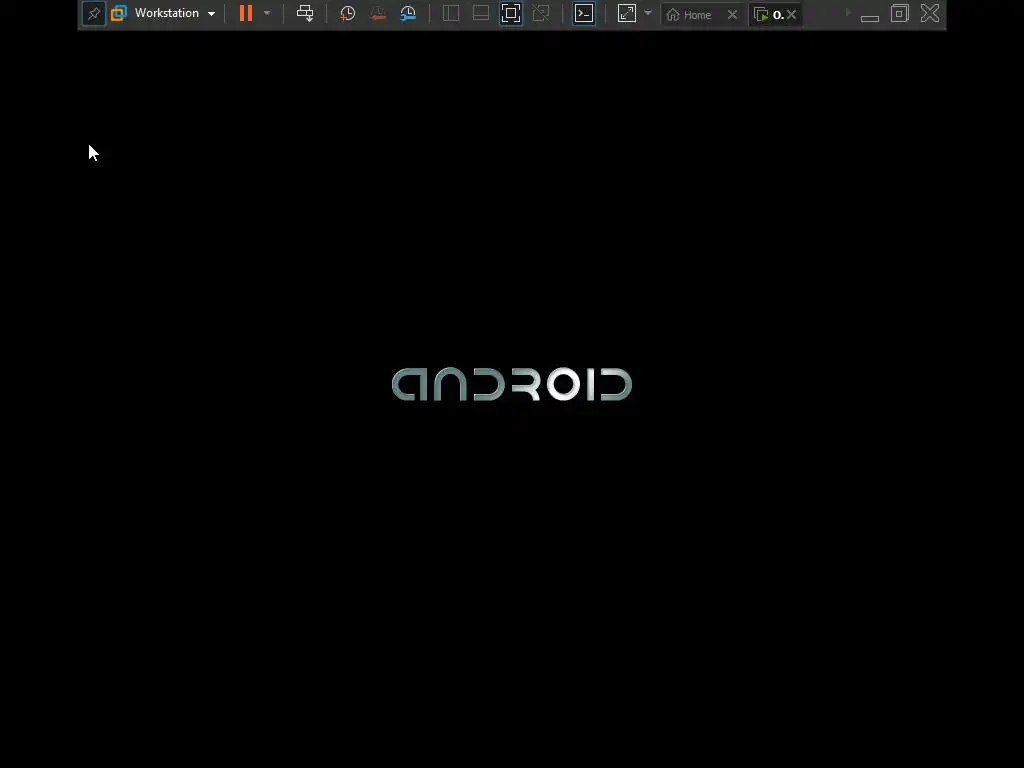Click the Unity mode icon

click(x=541, y=13)
